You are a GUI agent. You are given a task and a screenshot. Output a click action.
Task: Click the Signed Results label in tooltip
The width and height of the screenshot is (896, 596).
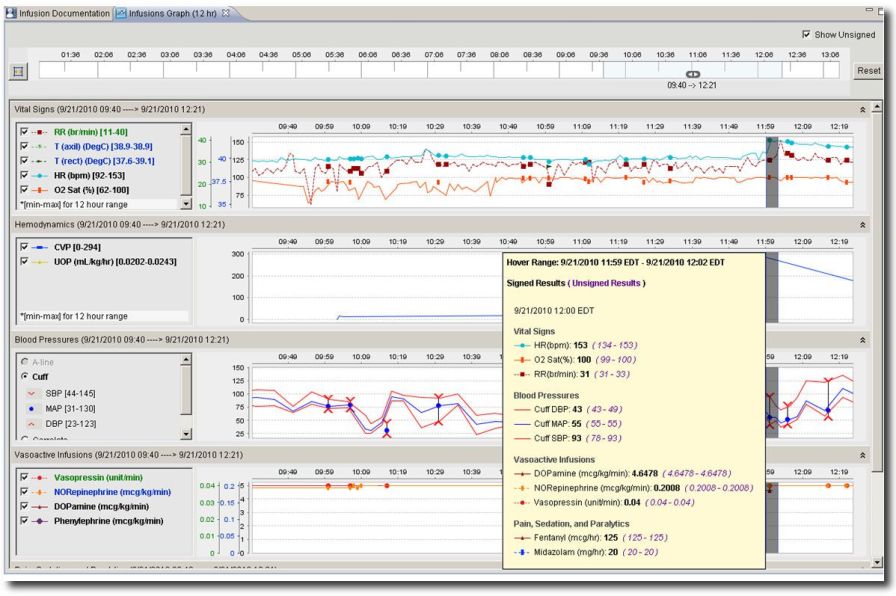pyautogui.click(x=535, y=283)
